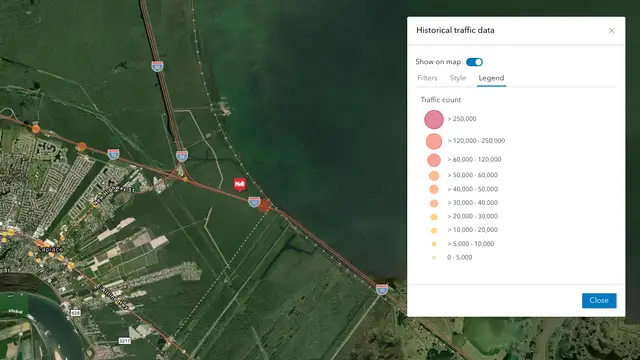
Task: Click the route 3217 road marker
Action: (124, 340)
